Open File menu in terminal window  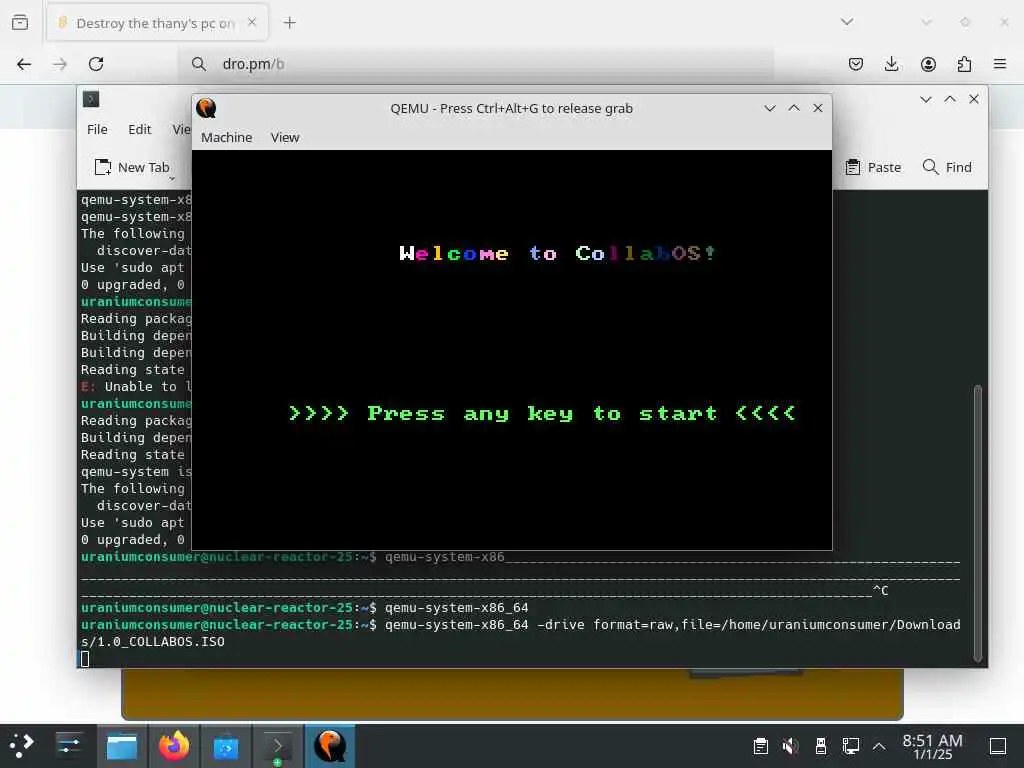coord(97,129)
